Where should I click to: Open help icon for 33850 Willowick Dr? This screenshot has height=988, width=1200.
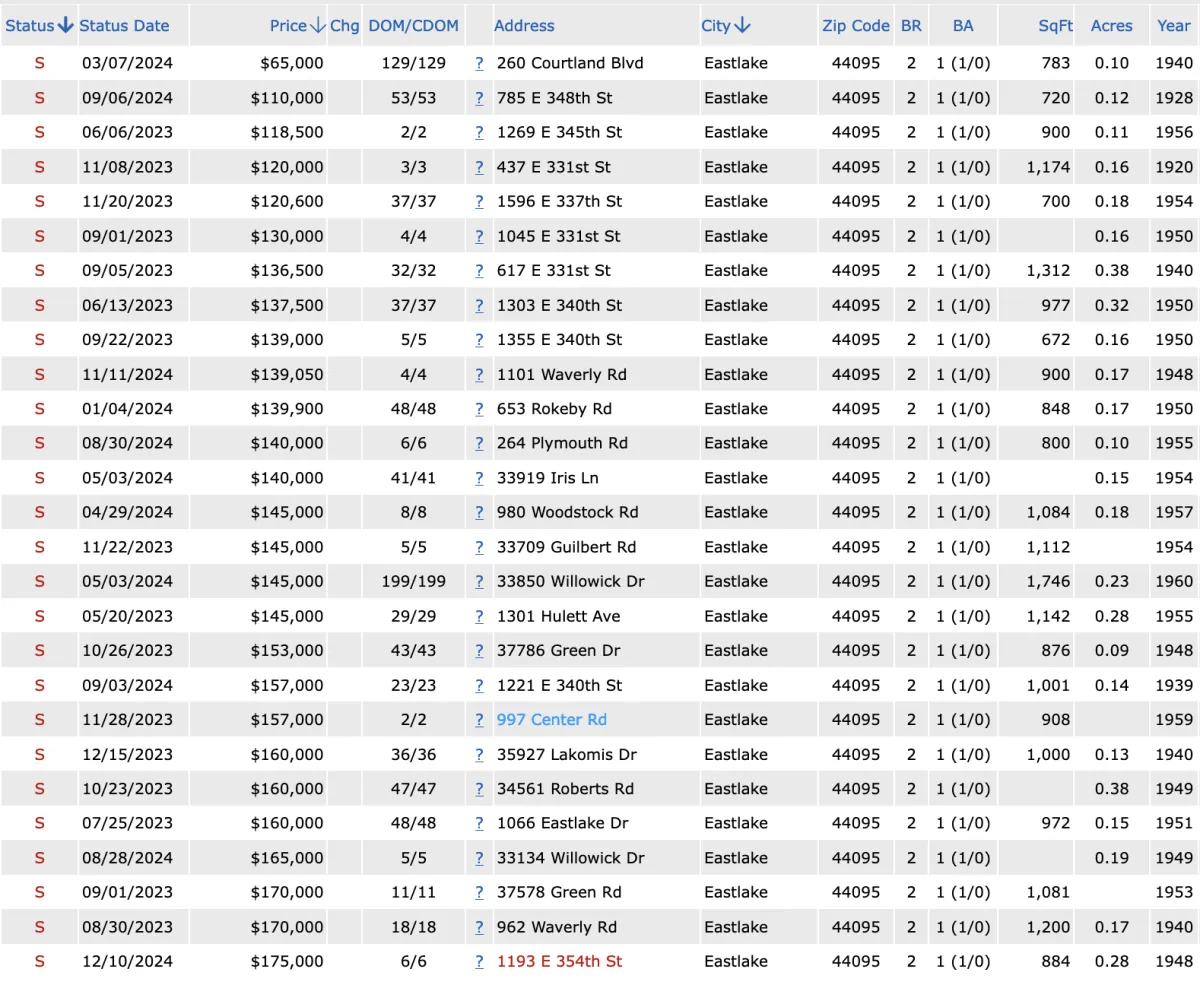479,581
